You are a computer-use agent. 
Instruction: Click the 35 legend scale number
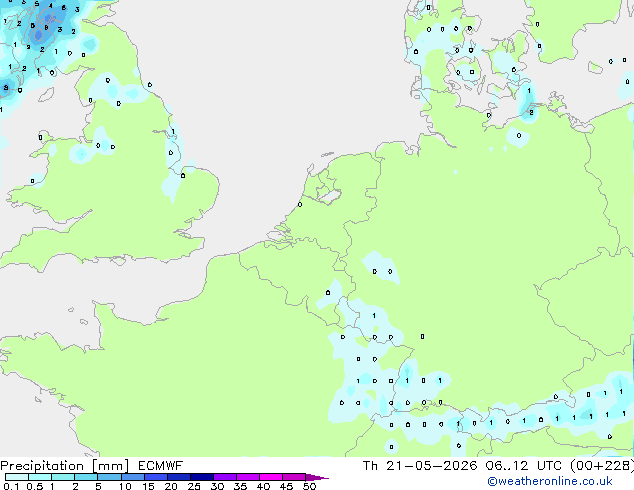(x=240, y=486)
